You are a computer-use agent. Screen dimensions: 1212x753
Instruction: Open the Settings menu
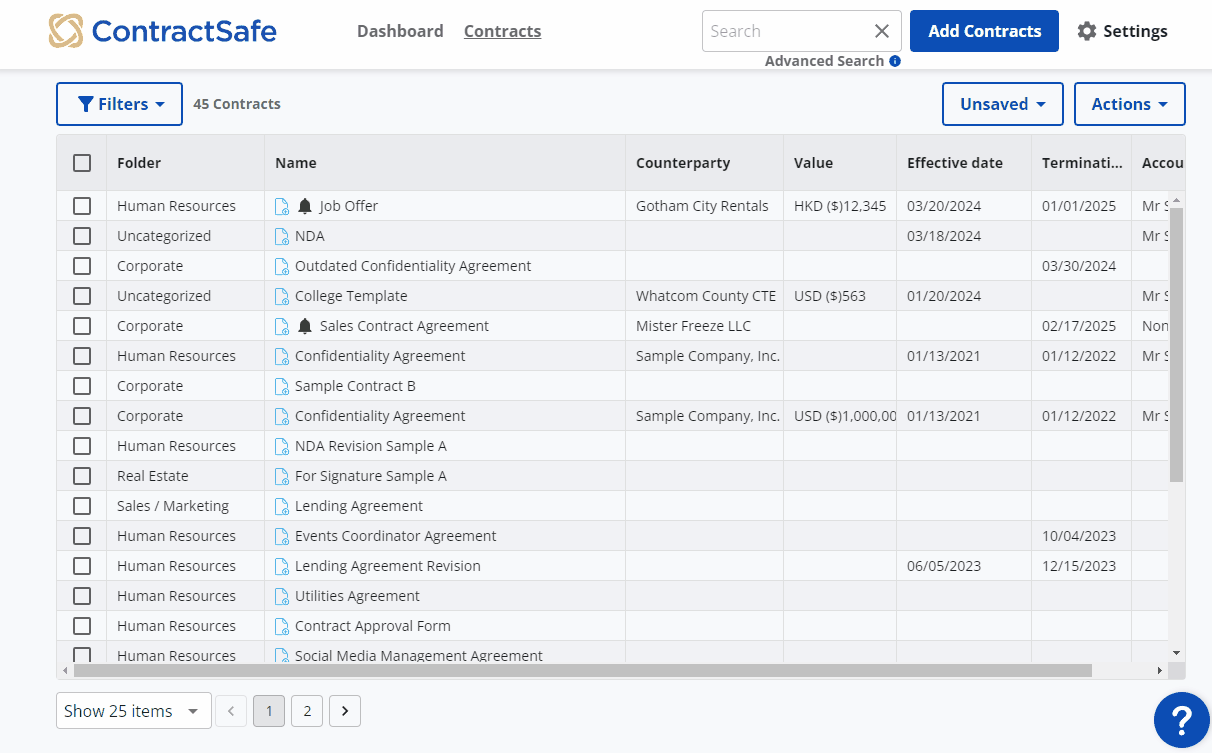1122,31
